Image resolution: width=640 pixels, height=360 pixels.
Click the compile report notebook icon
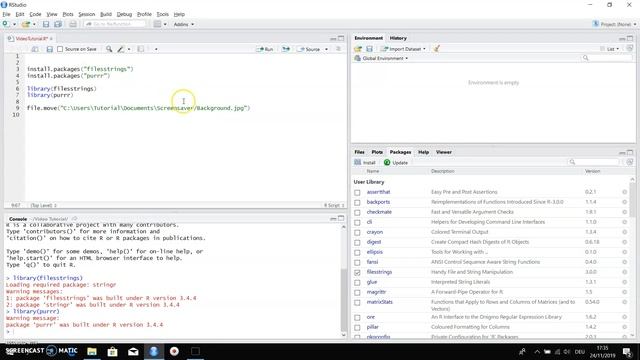pos(140,49)
